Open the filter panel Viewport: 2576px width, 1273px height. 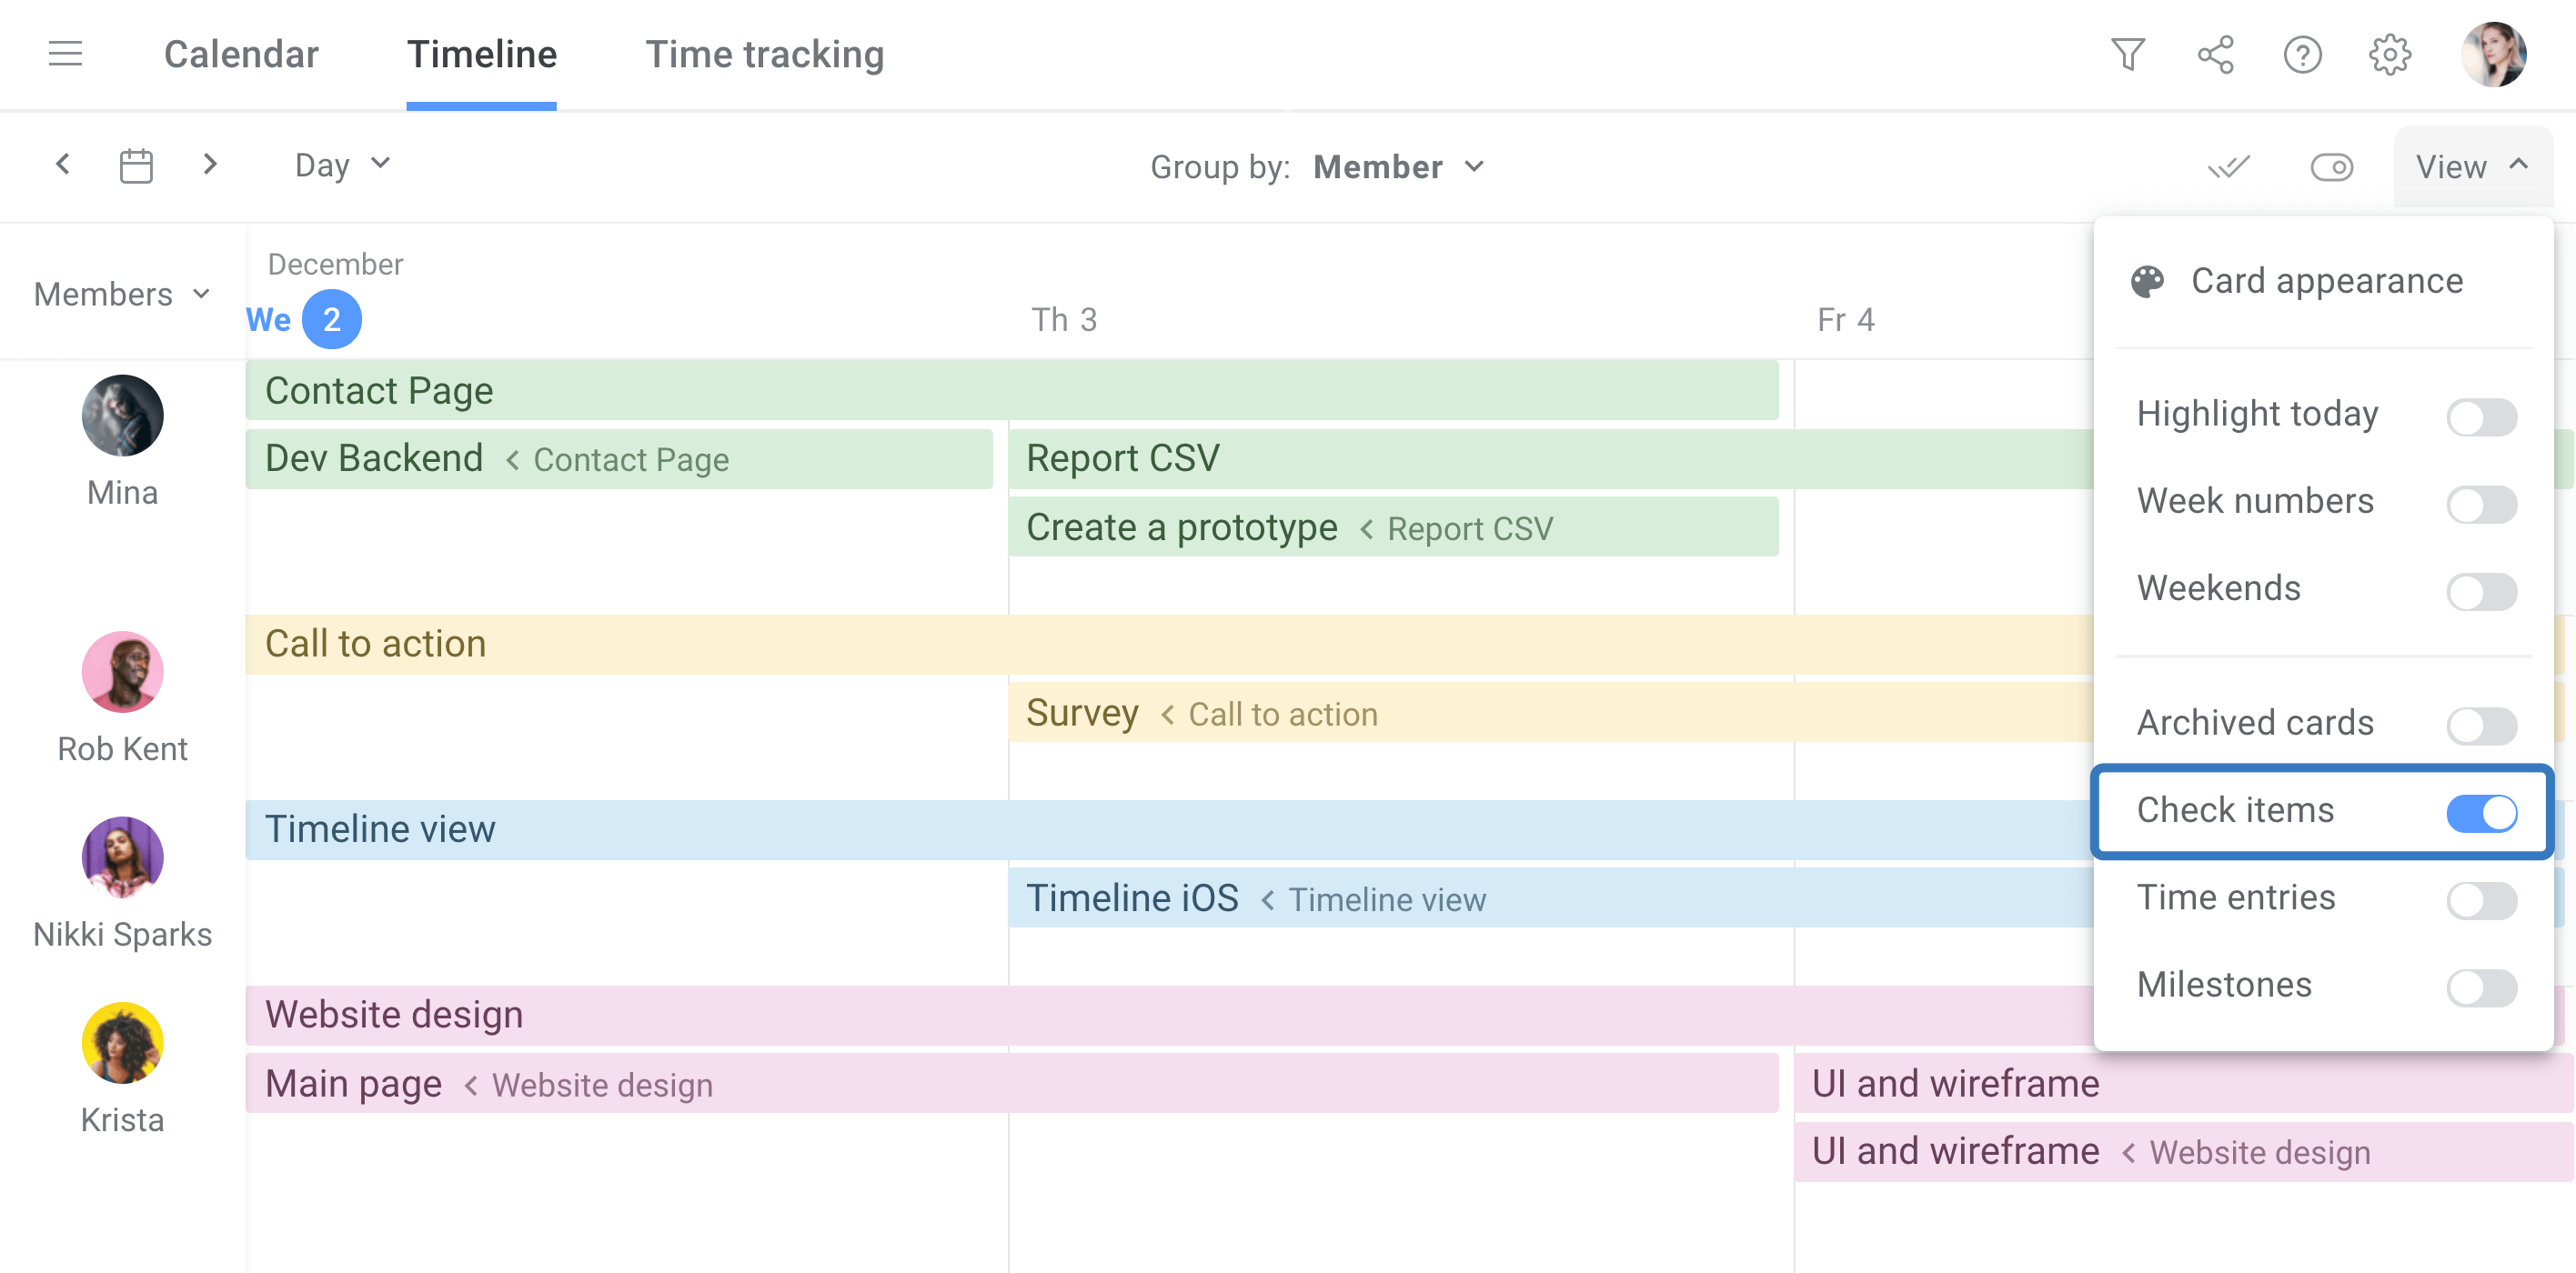(x=2129, y=55)
